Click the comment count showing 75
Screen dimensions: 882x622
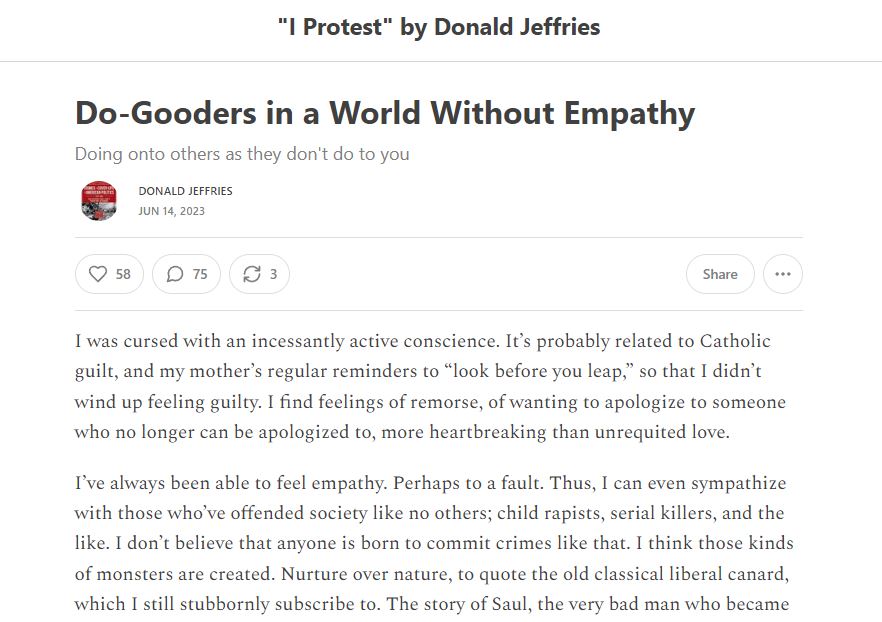click(x=200, y=274)
